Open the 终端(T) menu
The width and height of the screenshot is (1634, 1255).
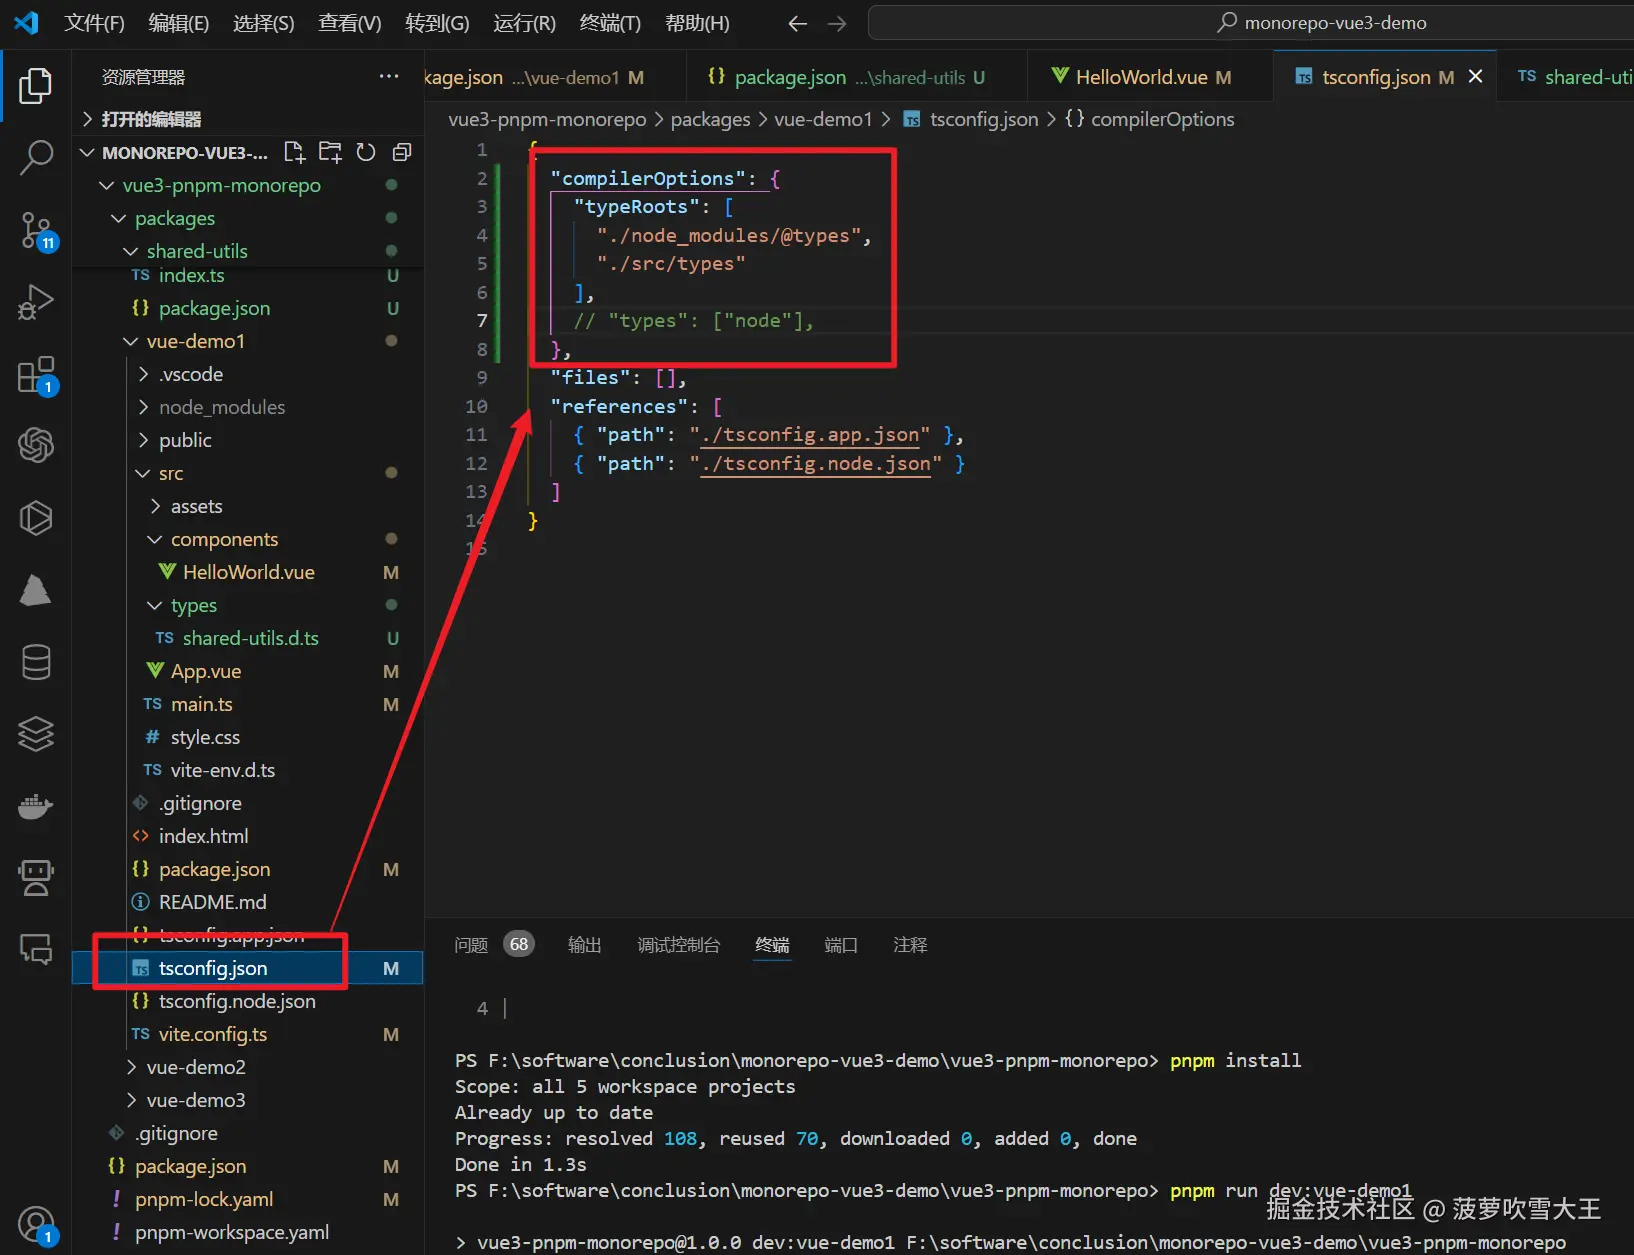[610, 23]
